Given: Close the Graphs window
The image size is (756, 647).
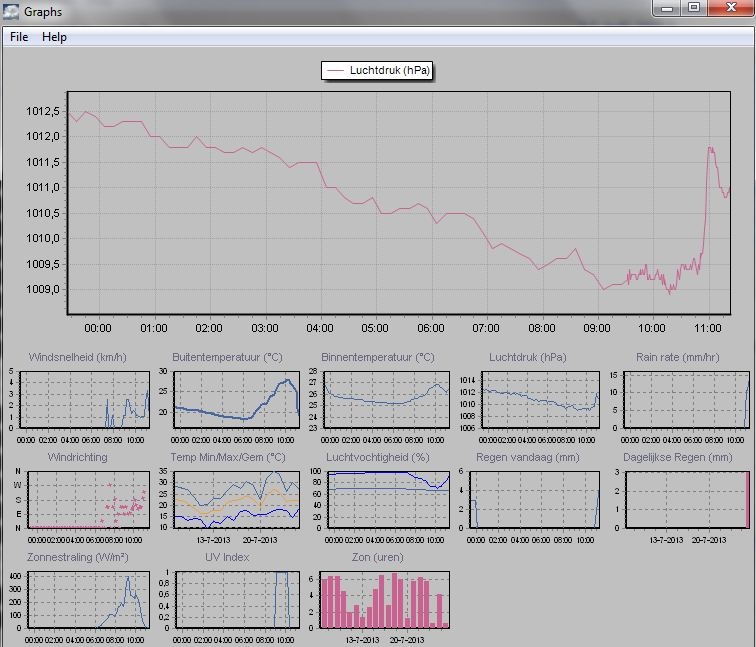Looking at the screenshot, I should pyautogui.click(x=731, y=8).
